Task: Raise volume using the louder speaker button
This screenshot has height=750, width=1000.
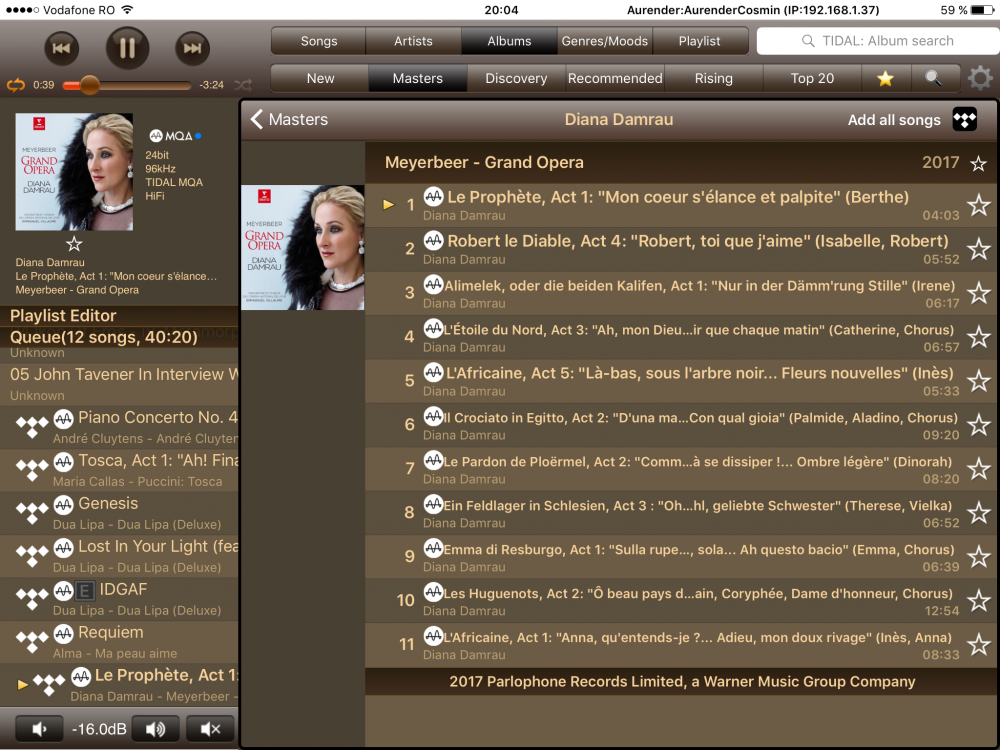Action: pyautogui.click(x=156, y=729)
